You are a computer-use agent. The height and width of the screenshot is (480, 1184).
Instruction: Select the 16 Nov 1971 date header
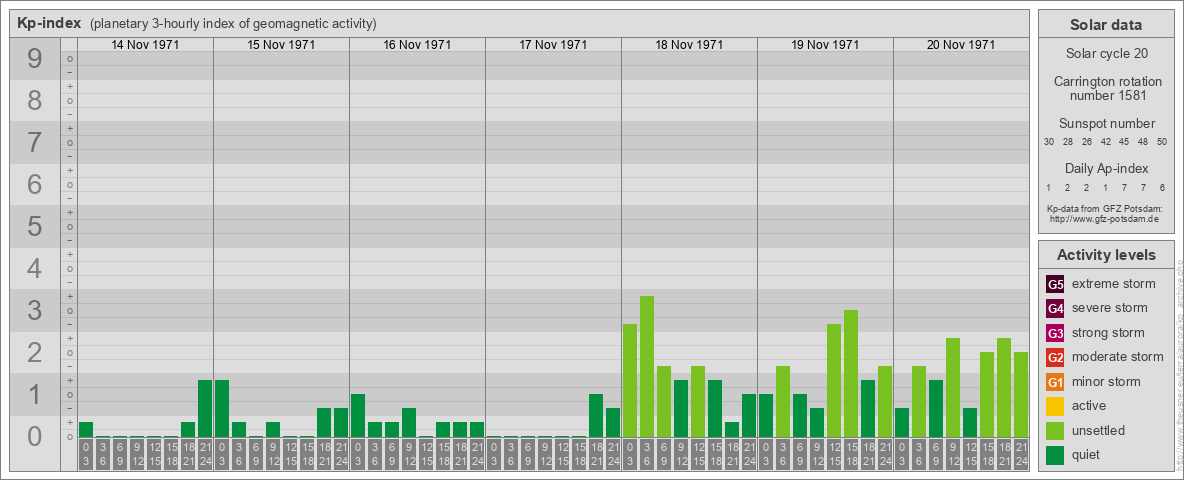tap(417, 45)
